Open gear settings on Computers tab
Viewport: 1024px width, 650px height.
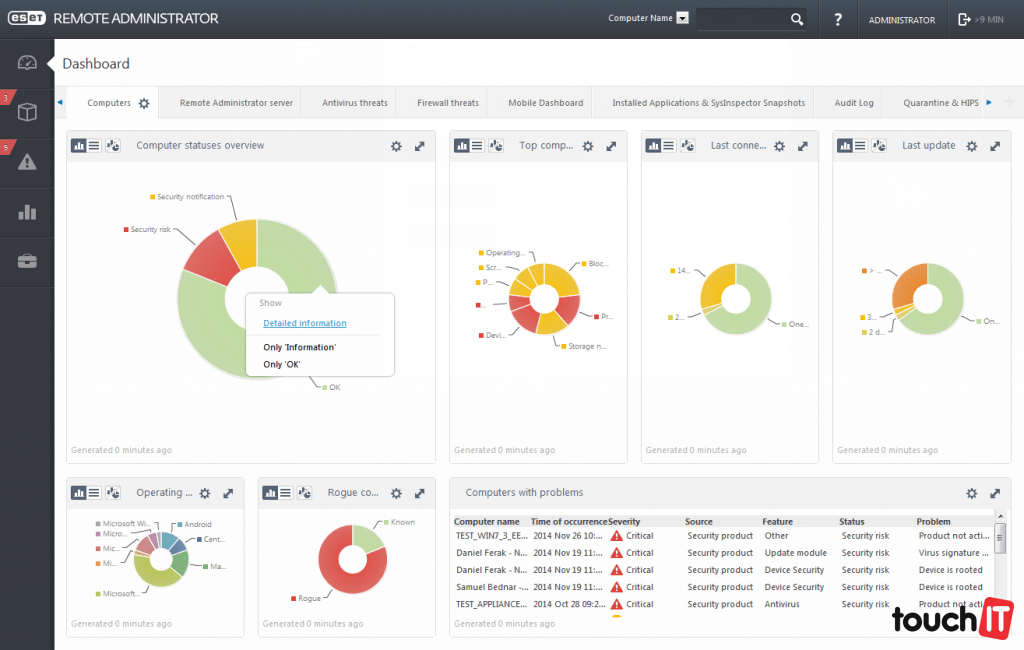144,103
